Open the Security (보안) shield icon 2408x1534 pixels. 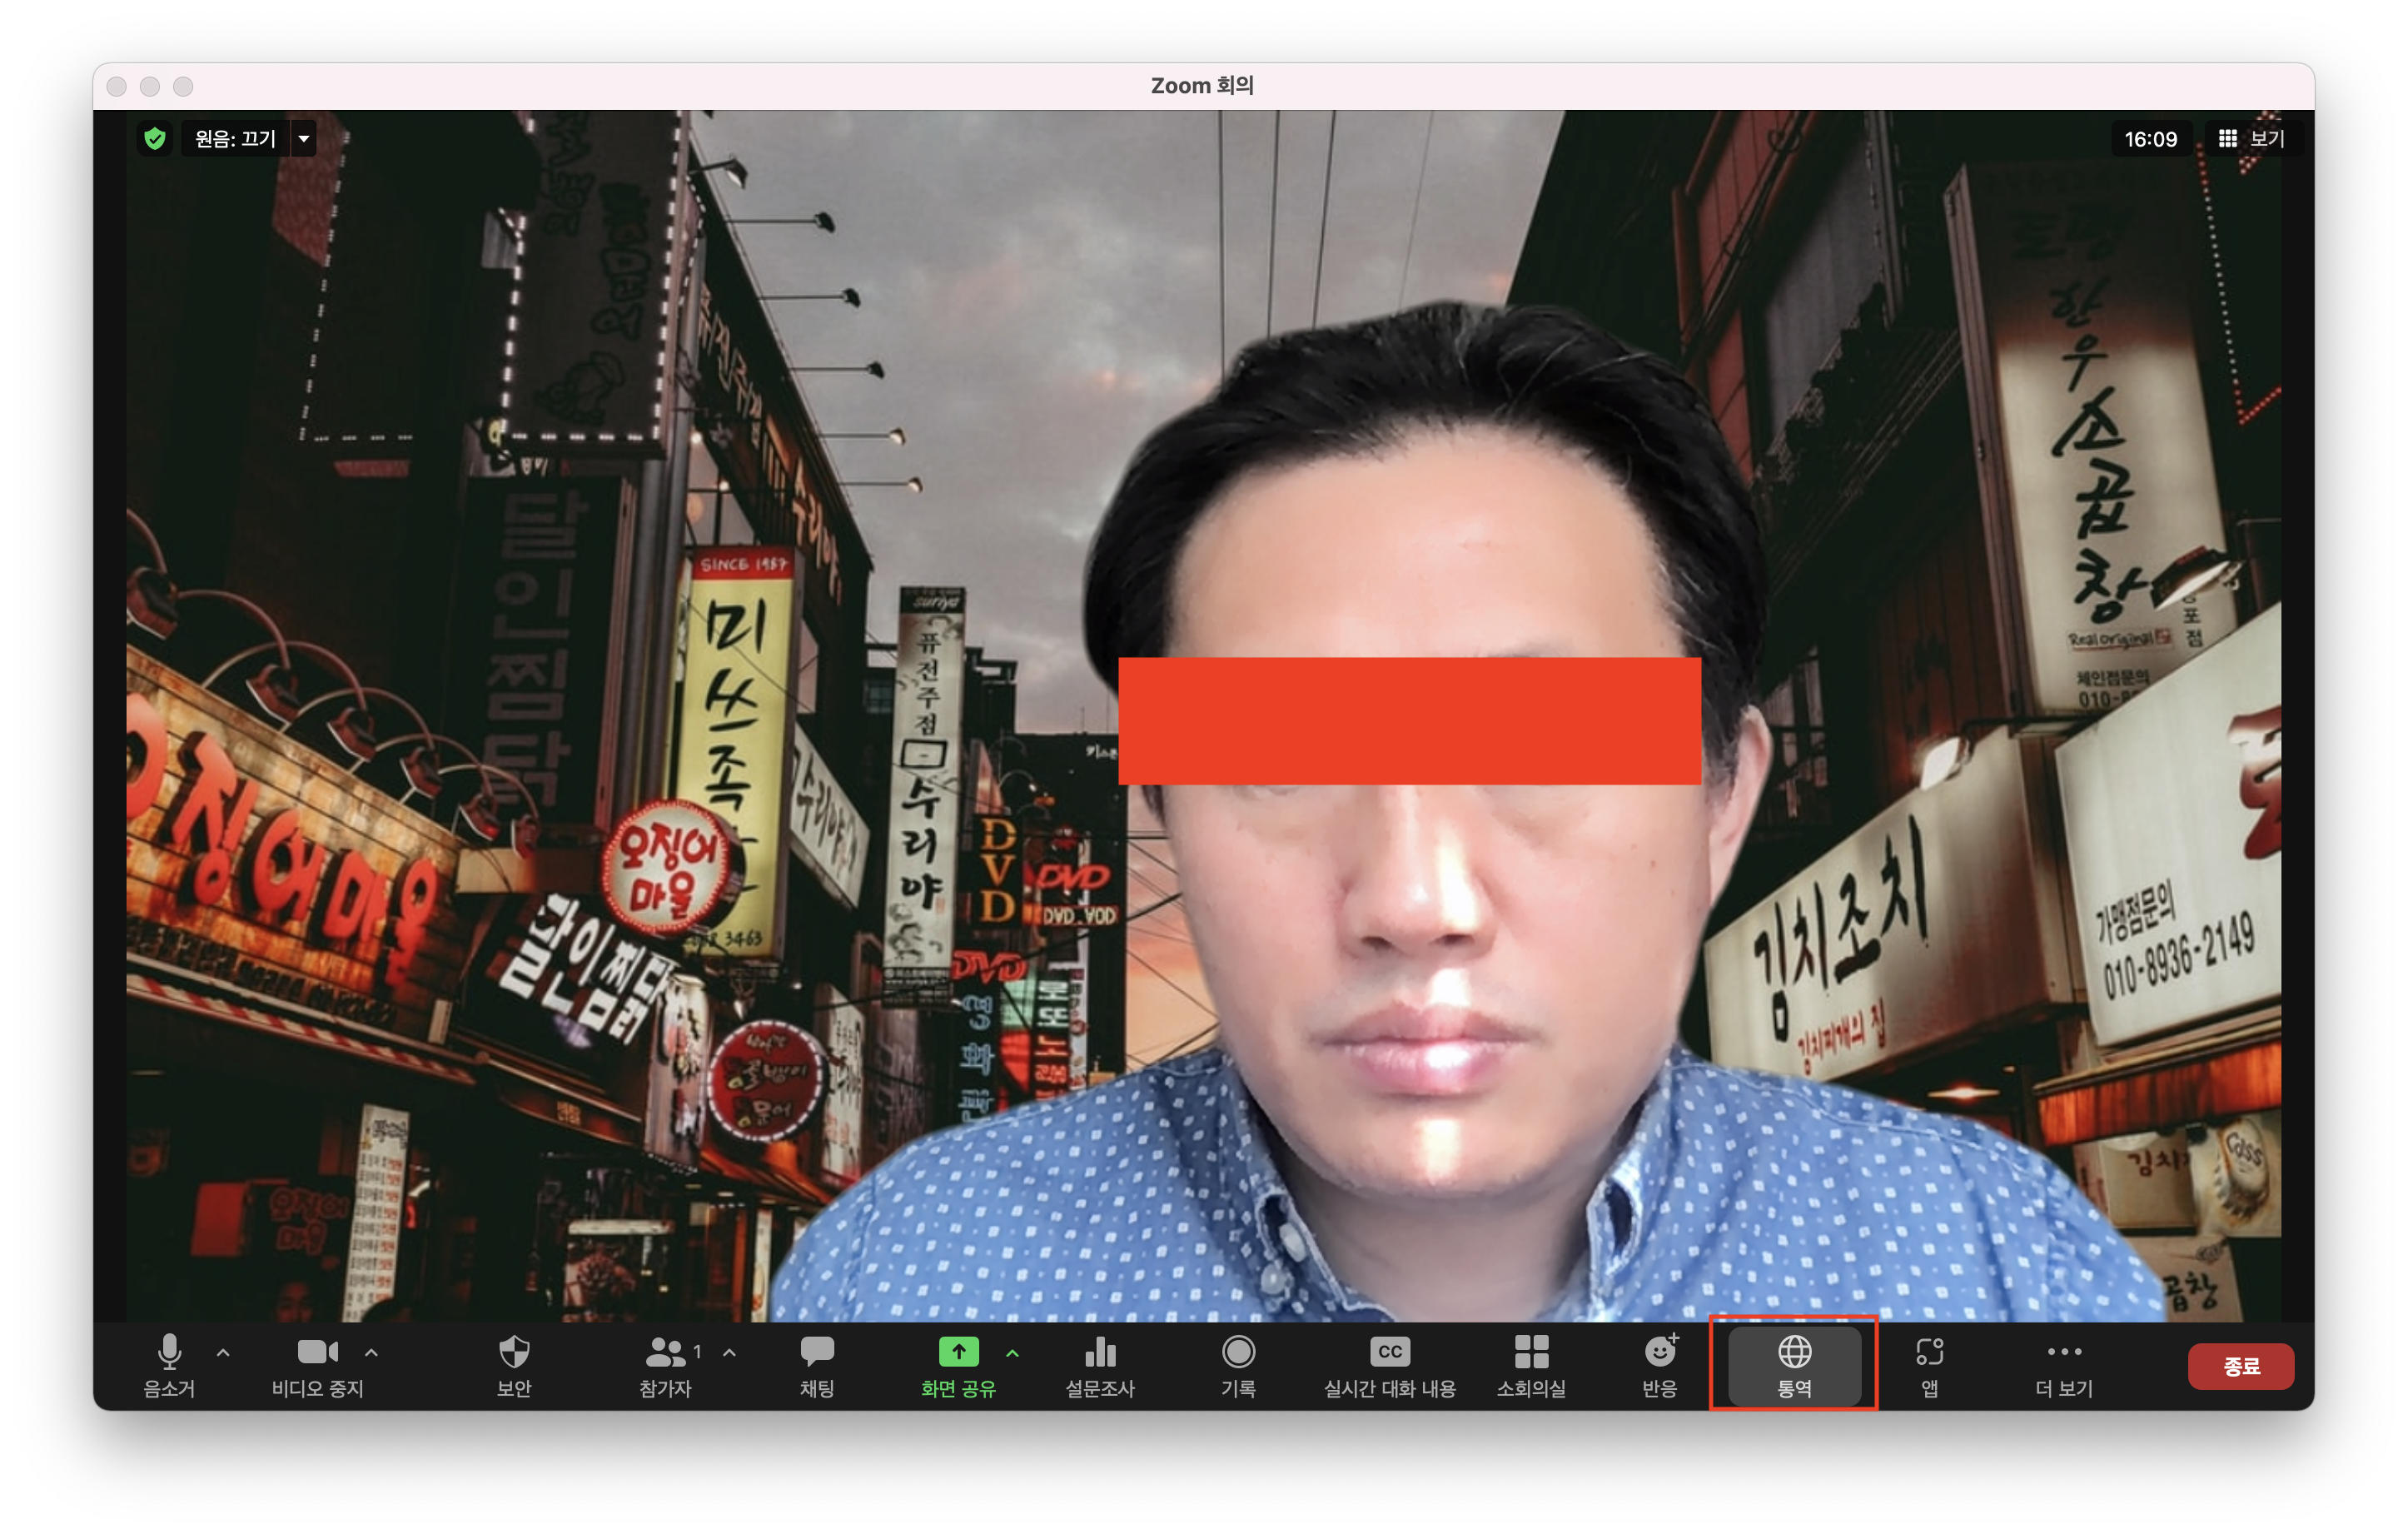(x=513, y=1352)
